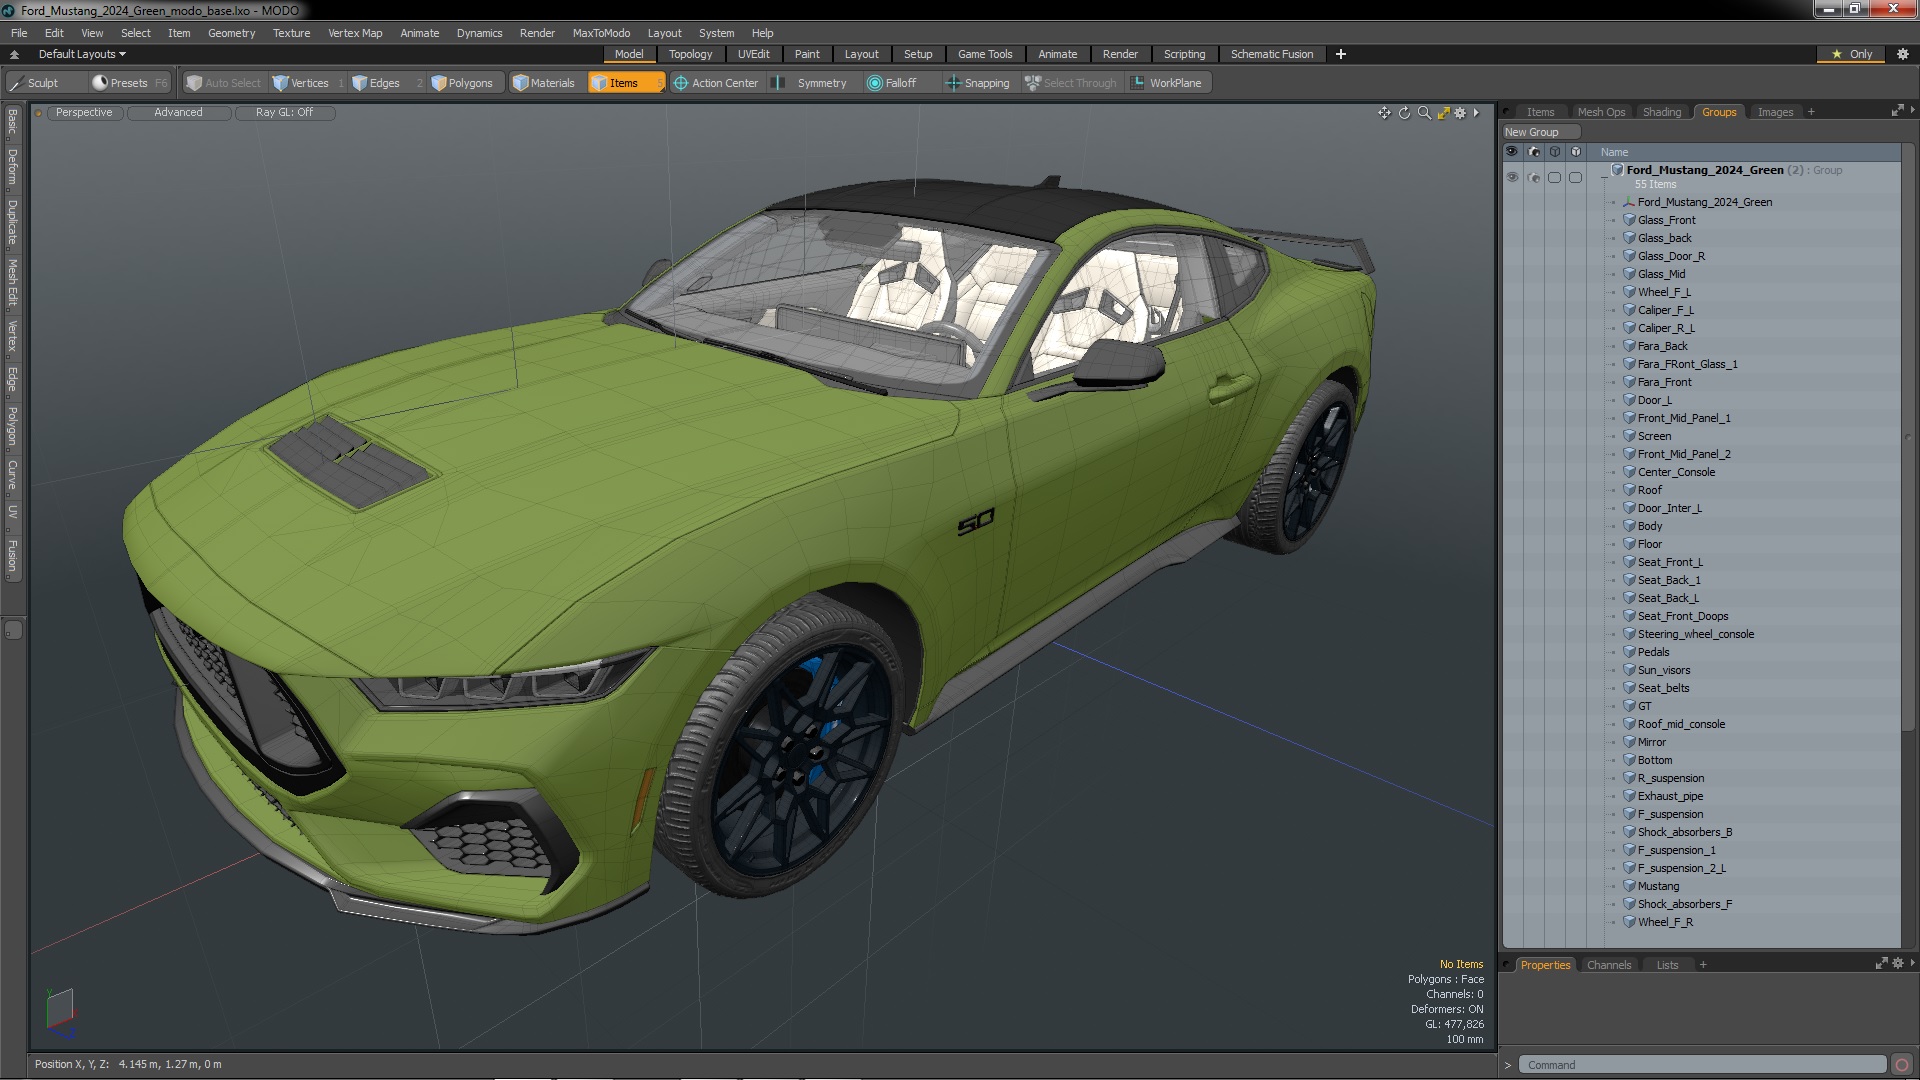The image size is (1920, 1080).
Task: Open Properties panel settings gear
Action: (1897, 964)
